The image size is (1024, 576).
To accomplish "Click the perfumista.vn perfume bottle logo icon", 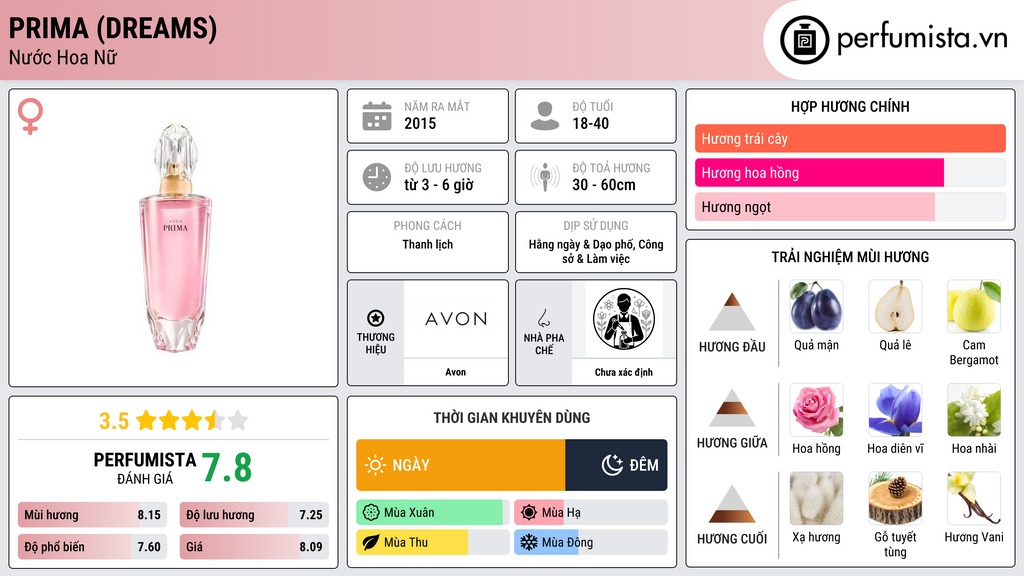I will click(805, 39).
